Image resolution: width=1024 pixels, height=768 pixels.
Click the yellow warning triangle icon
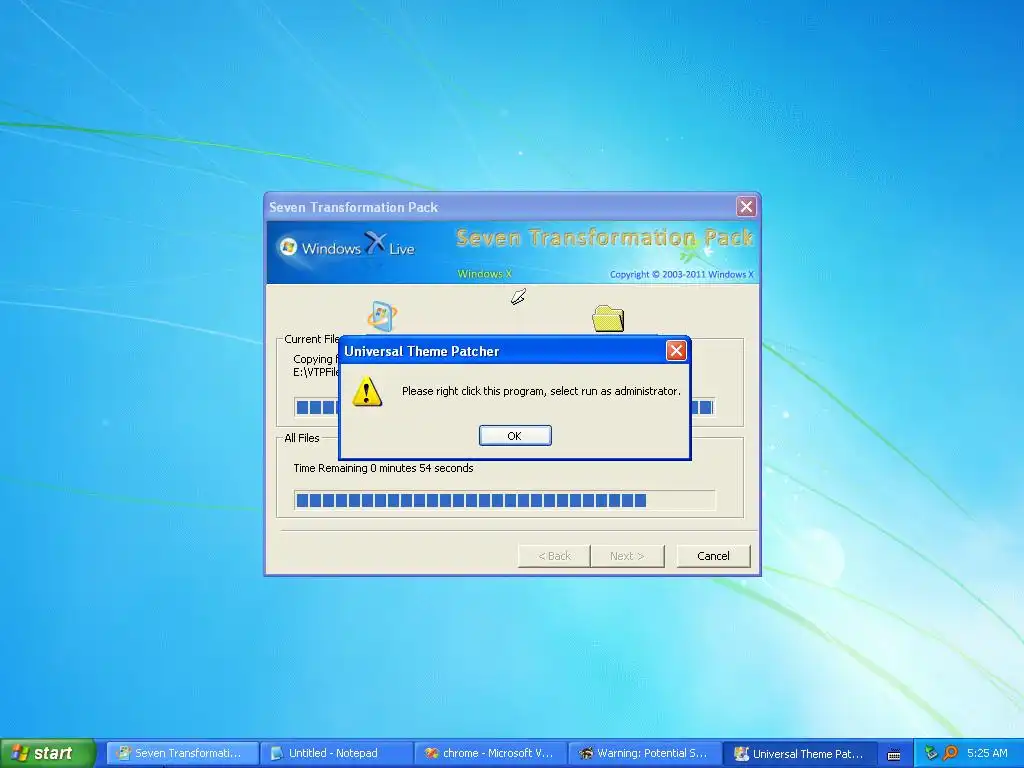367,391
